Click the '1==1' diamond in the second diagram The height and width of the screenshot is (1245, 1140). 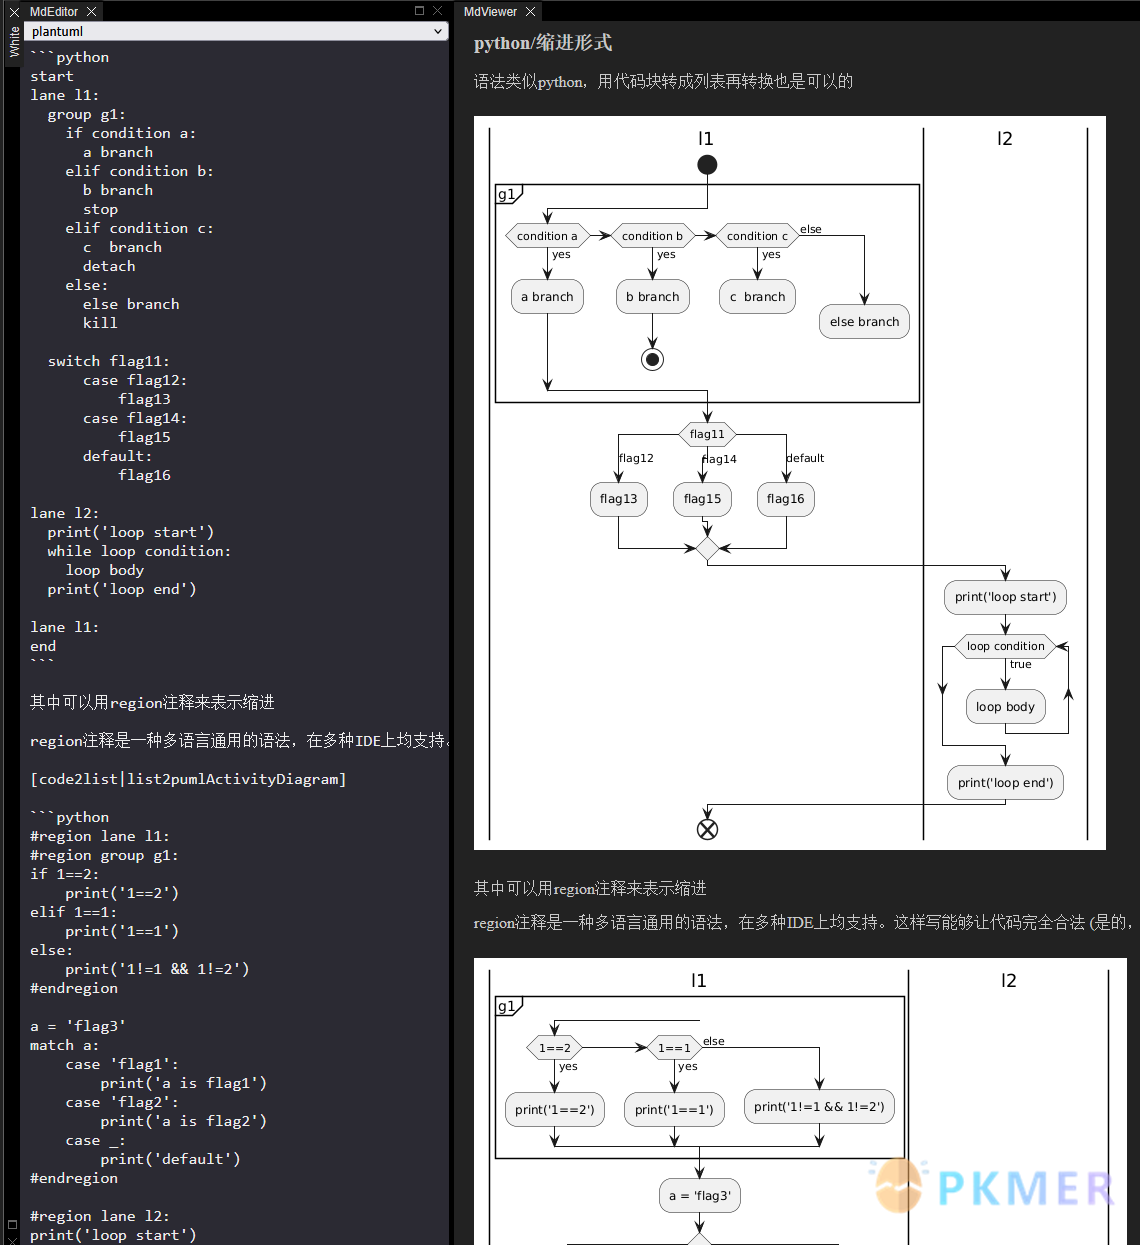[x=674, y=1048]
